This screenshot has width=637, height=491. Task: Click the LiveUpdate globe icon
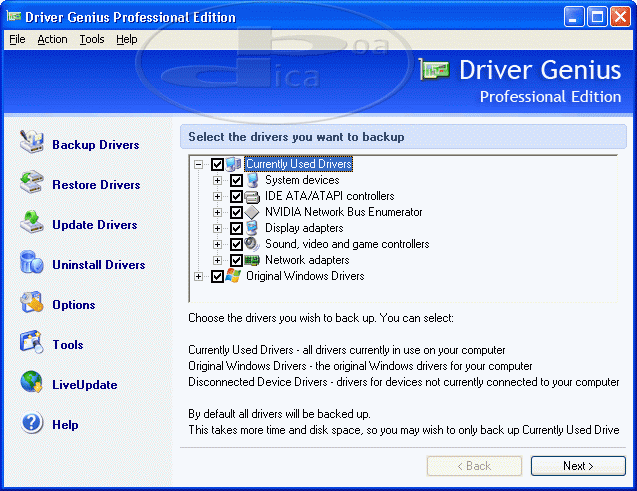click(32, 384)
